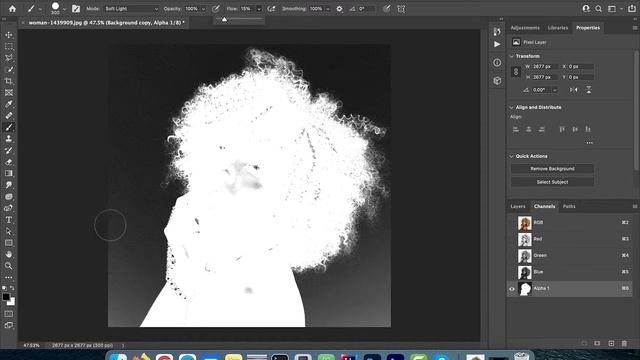This screenshot has width=640, height=360.
Task: Show the Blue channel visibility box
Action: (512, 272)
